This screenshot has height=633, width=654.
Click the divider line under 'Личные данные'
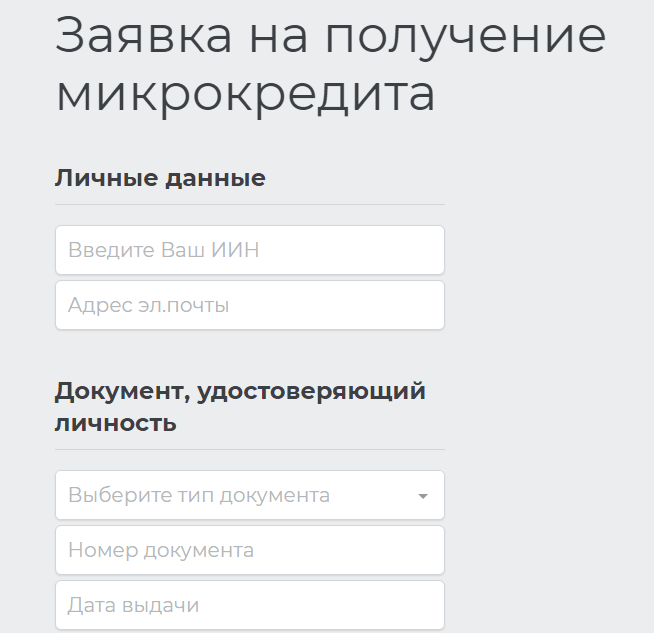[249, 204]
